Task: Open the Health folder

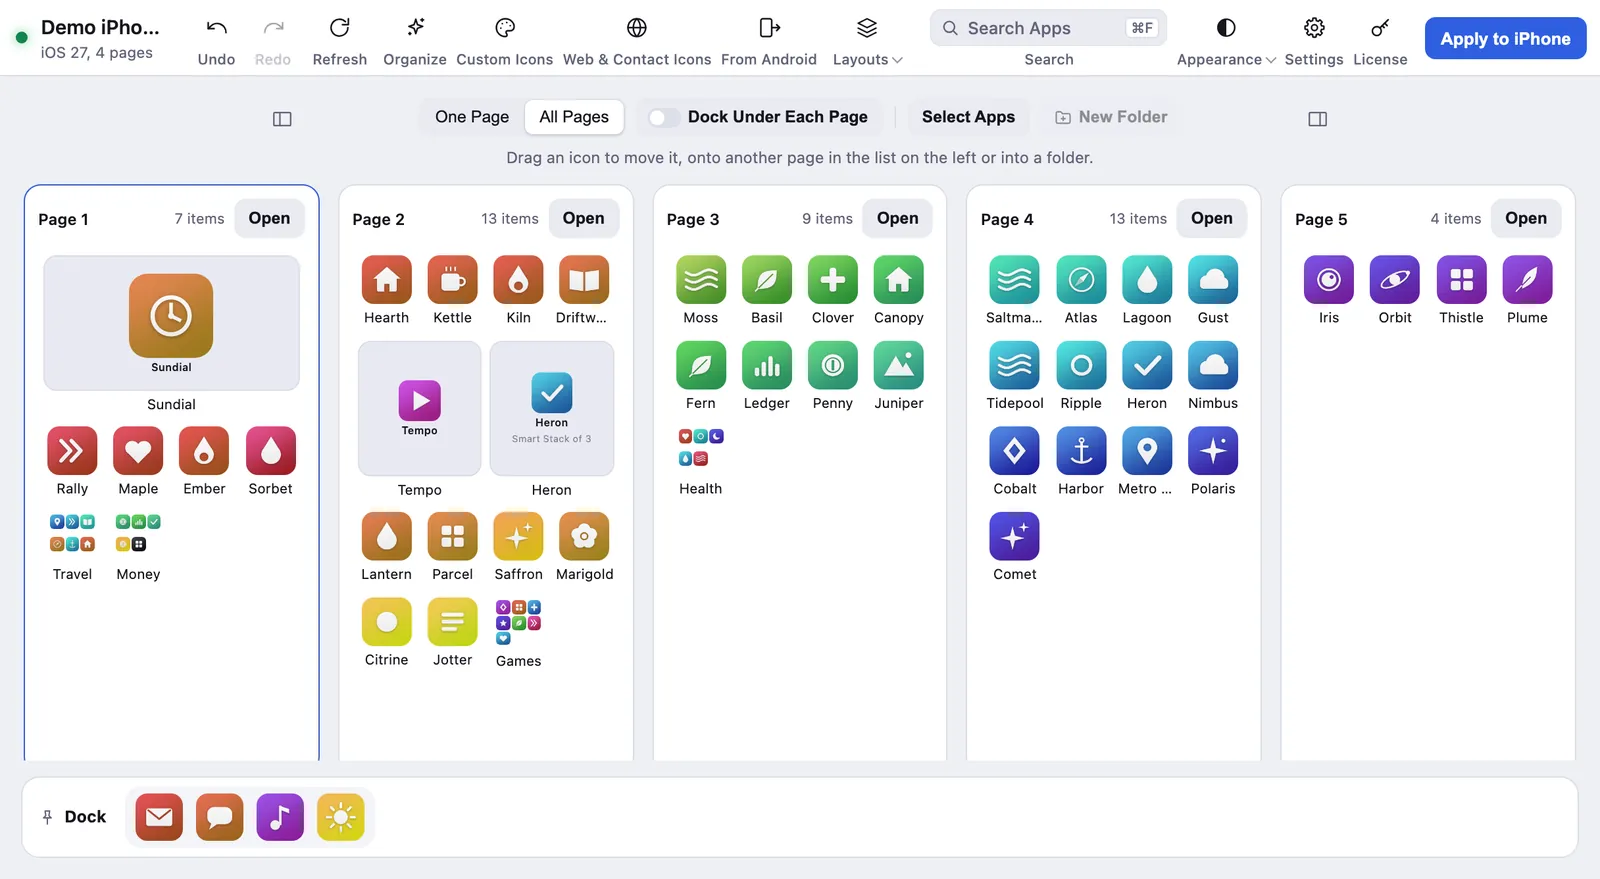Action: [700, 448]
